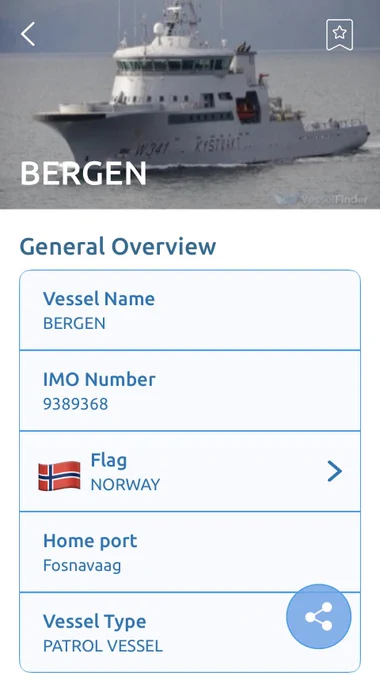This screenshot has height=680, width=380.
Task: Tap the Vessel Type label
Action: click(95, 621)
